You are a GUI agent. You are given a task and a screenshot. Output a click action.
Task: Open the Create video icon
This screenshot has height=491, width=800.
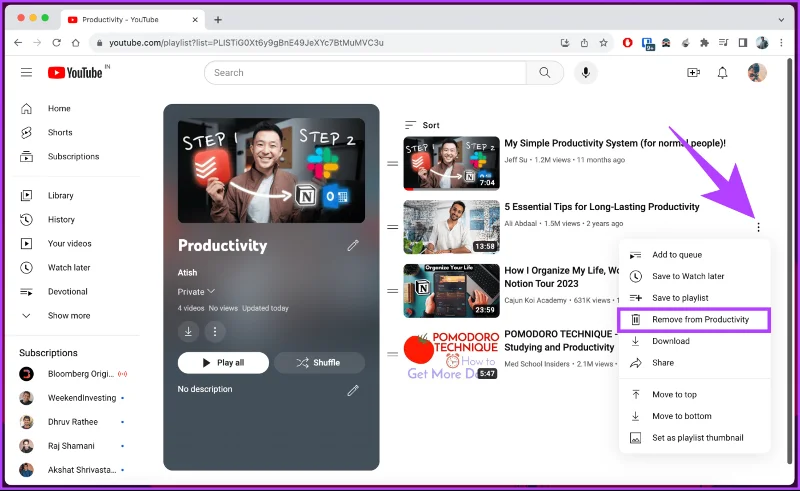(x=693, y=73)
